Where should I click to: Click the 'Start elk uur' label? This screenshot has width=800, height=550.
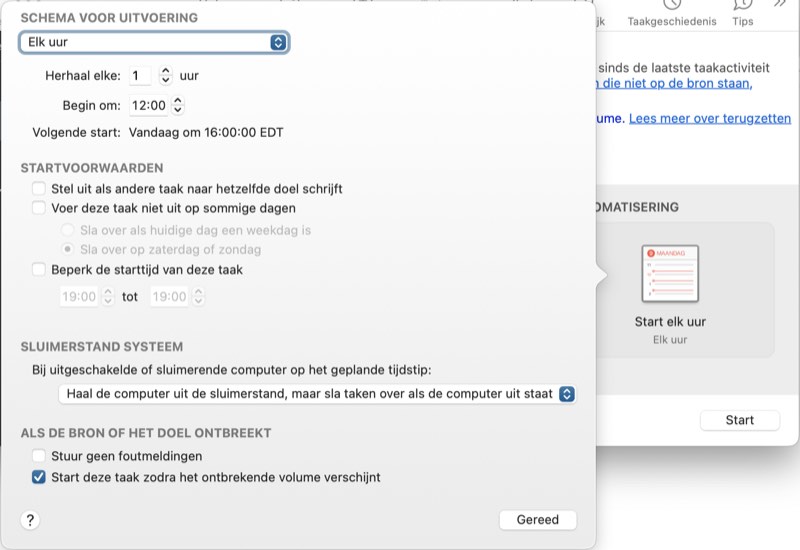pyautogui.click(x=670, y=322)
